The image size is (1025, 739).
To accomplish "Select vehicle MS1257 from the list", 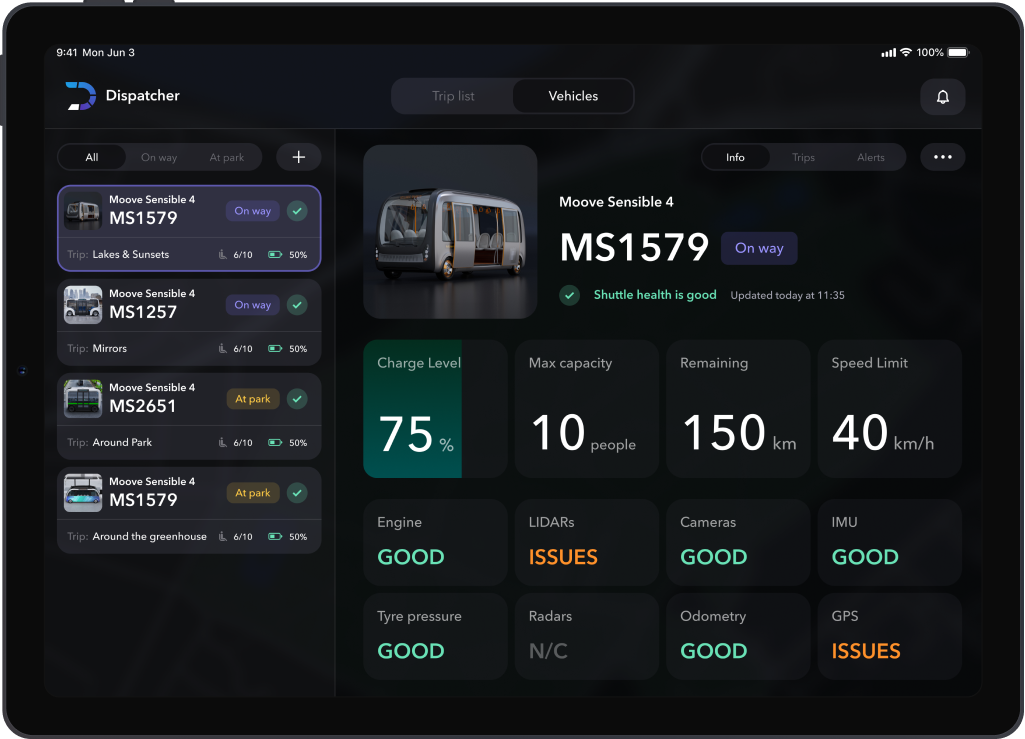I will coord(189,305).
